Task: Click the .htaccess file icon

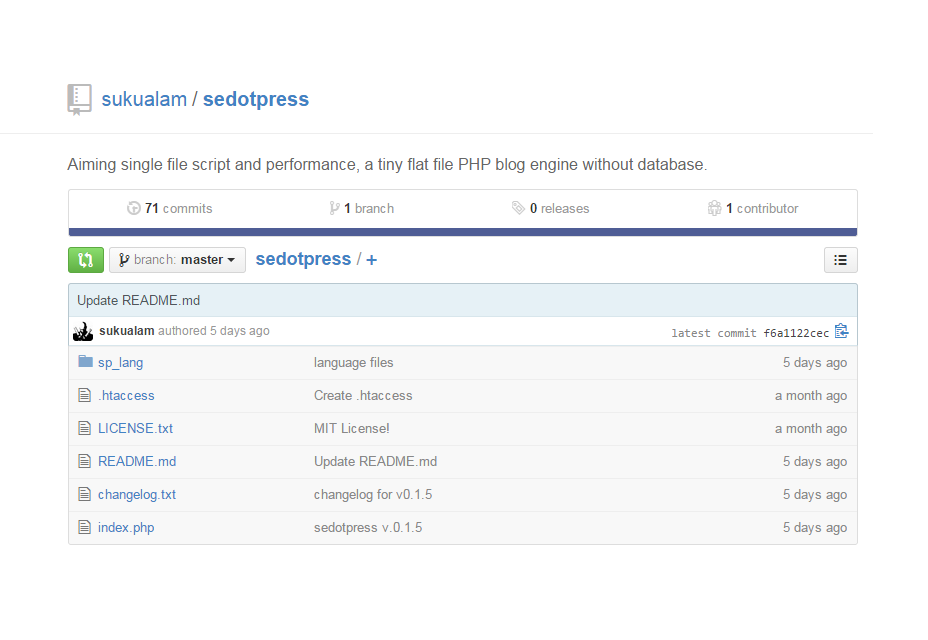Action: 85,395
